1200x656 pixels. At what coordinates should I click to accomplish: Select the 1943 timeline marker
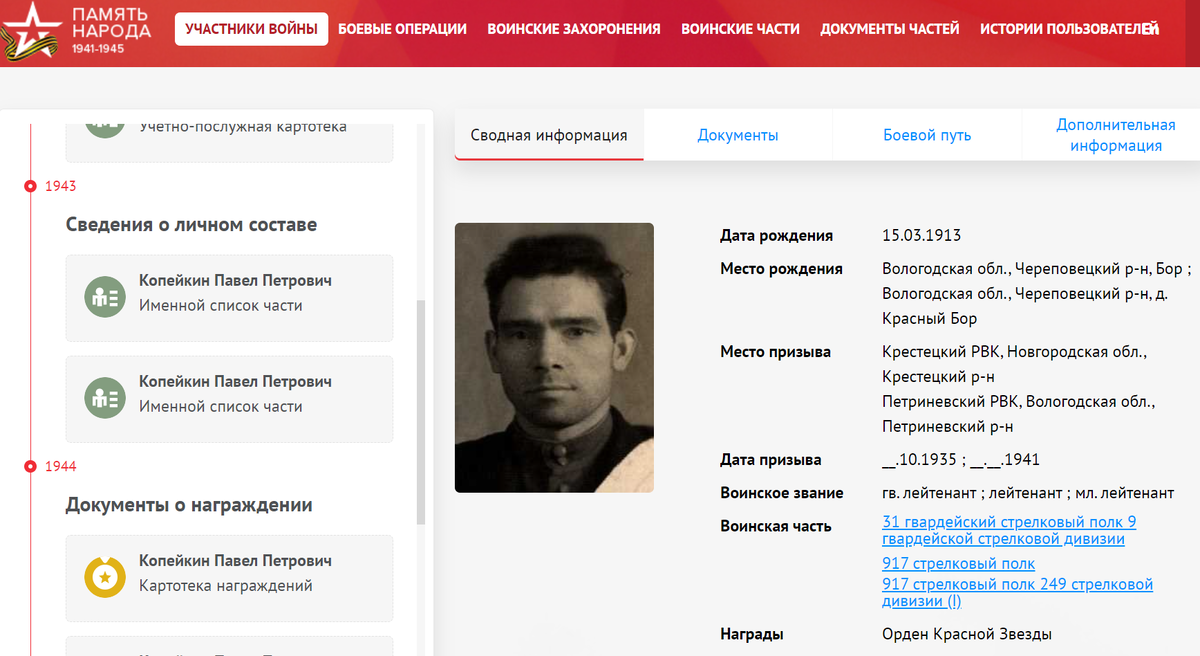[x=31, y=186]
